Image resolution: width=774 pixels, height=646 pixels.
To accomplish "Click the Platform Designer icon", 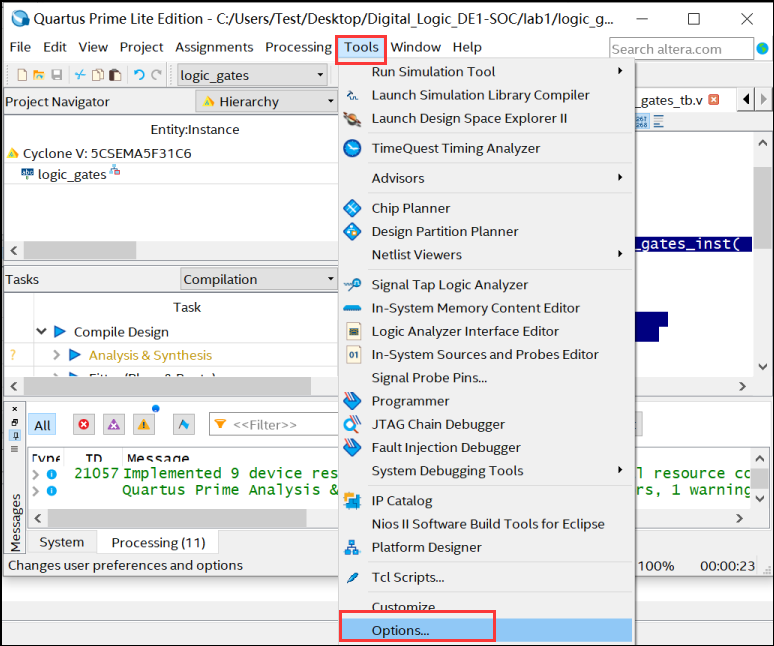I will click(352, 547).
